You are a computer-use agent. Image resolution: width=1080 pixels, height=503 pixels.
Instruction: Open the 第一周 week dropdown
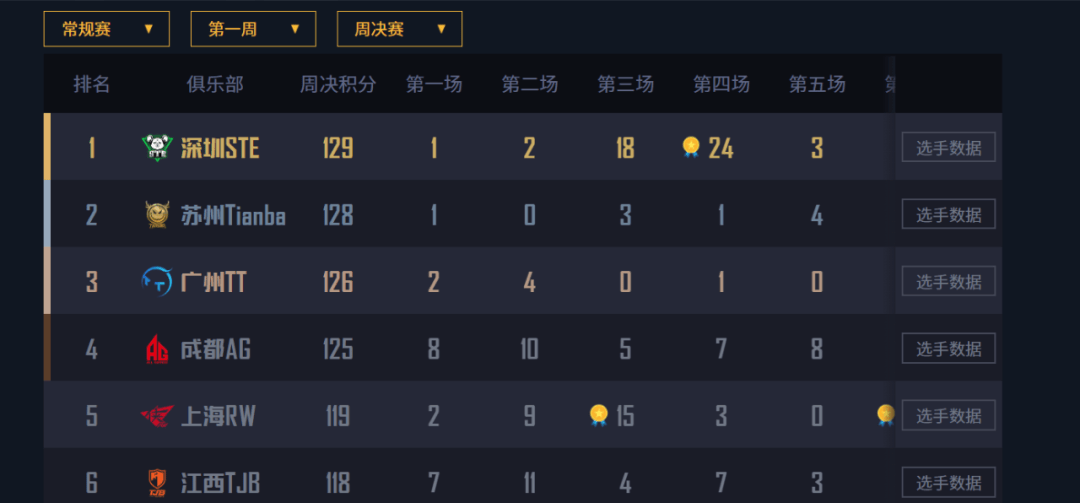click(253, 29)
